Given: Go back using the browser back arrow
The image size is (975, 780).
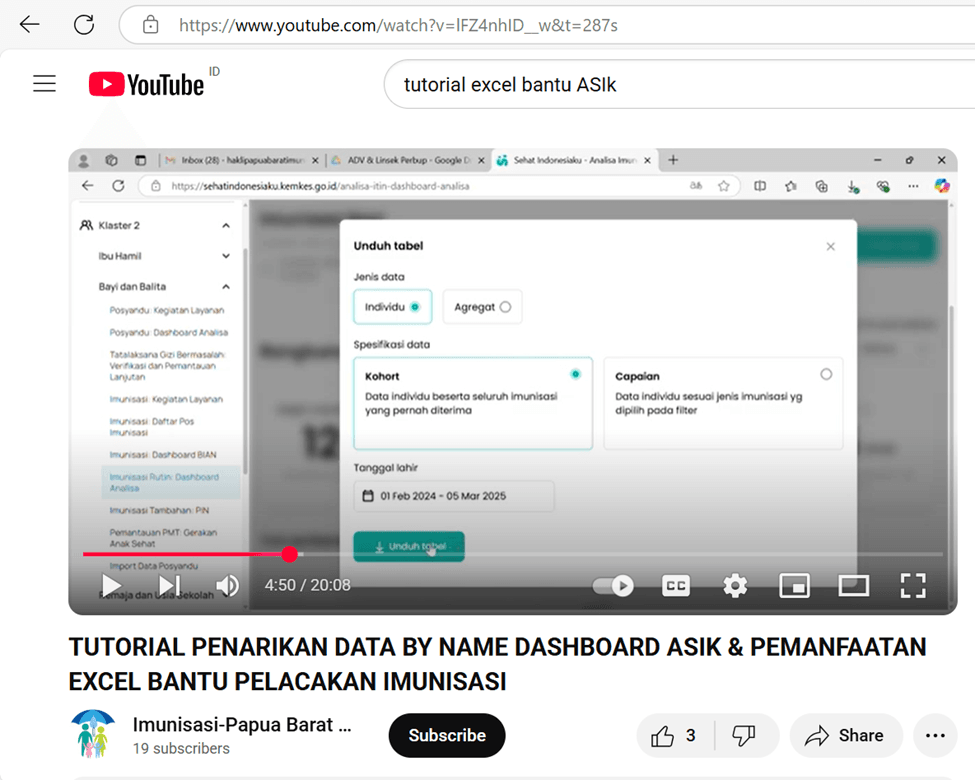Looking at the screenshot, I should point(29,25).
